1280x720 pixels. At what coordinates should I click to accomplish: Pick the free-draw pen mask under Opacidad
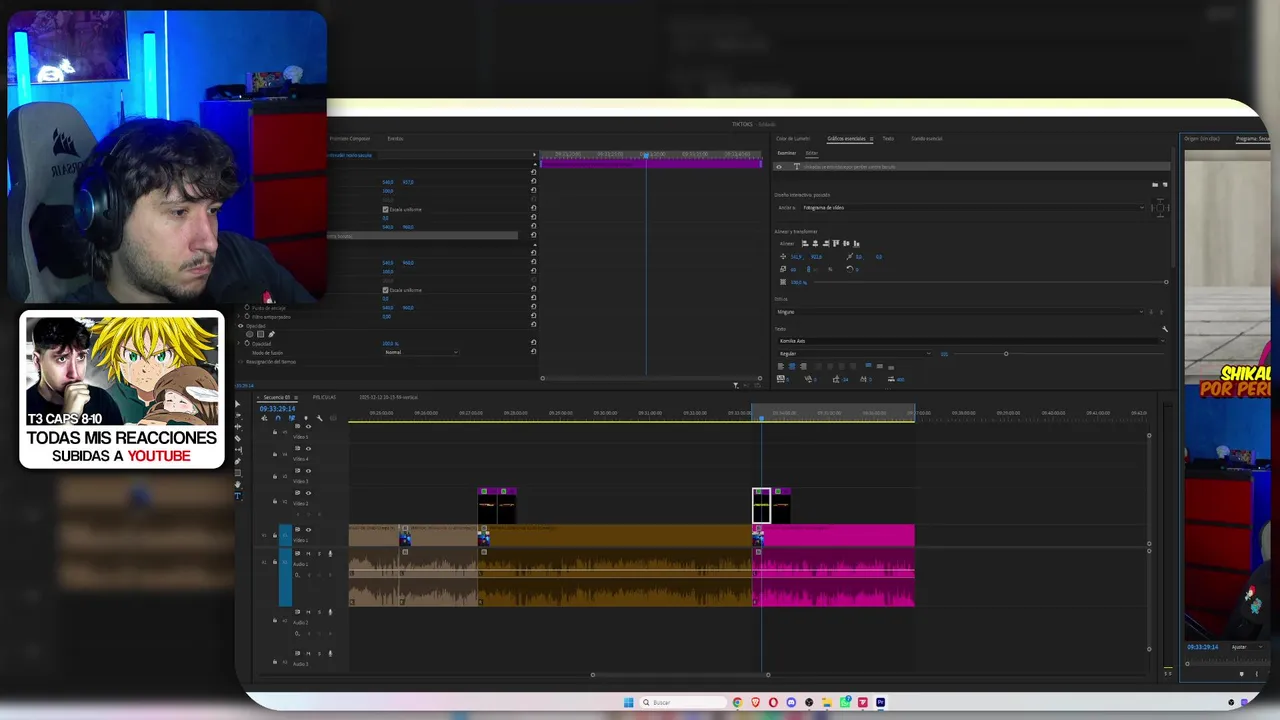click(271, 334)
